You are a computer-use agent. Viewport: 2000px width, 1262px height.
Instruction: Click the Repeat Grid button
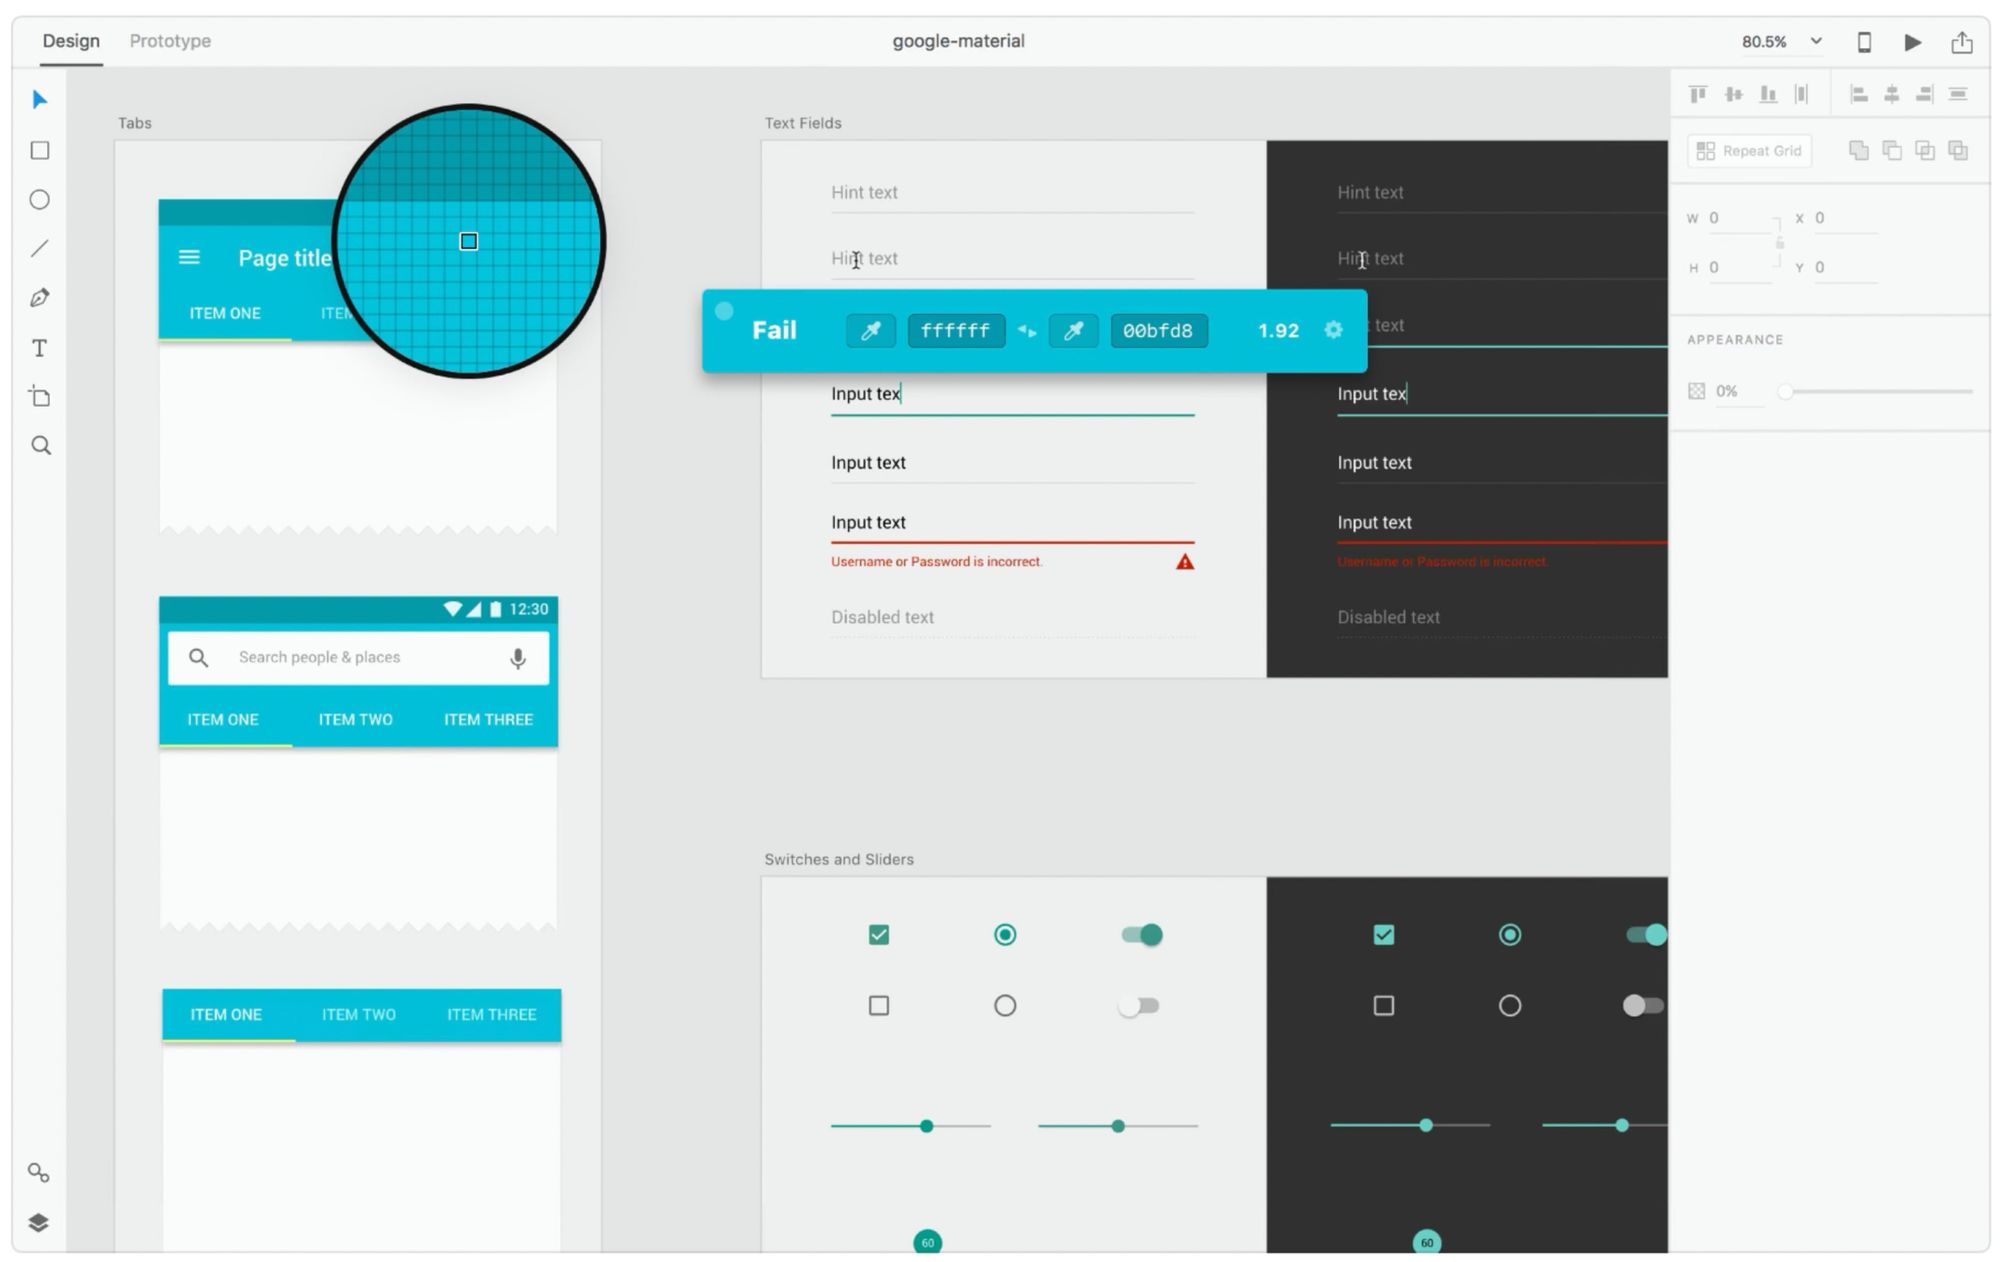(x=1749, y=151)
